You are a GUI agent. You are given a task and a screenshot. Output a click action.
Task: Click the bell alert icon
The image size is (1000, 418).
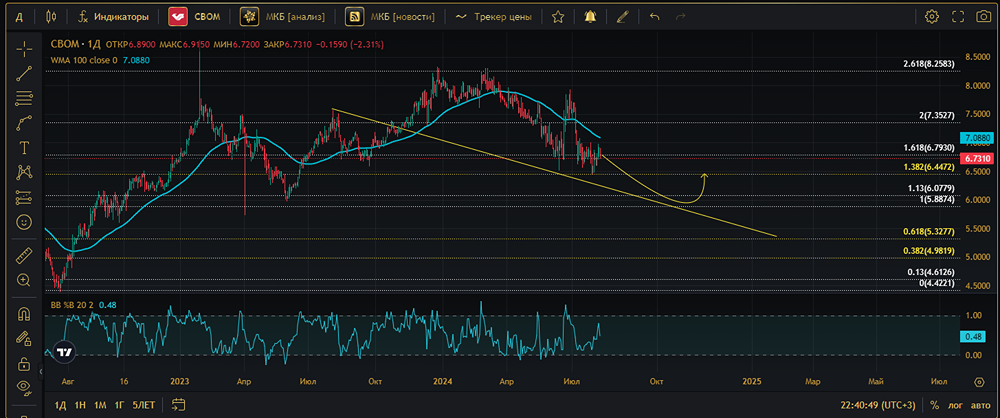[591, 17]
